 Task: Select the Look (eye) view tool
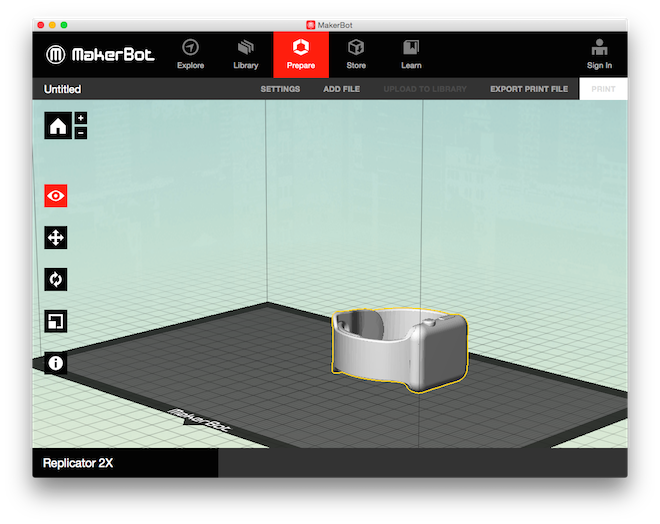click(x=56, y=196)
